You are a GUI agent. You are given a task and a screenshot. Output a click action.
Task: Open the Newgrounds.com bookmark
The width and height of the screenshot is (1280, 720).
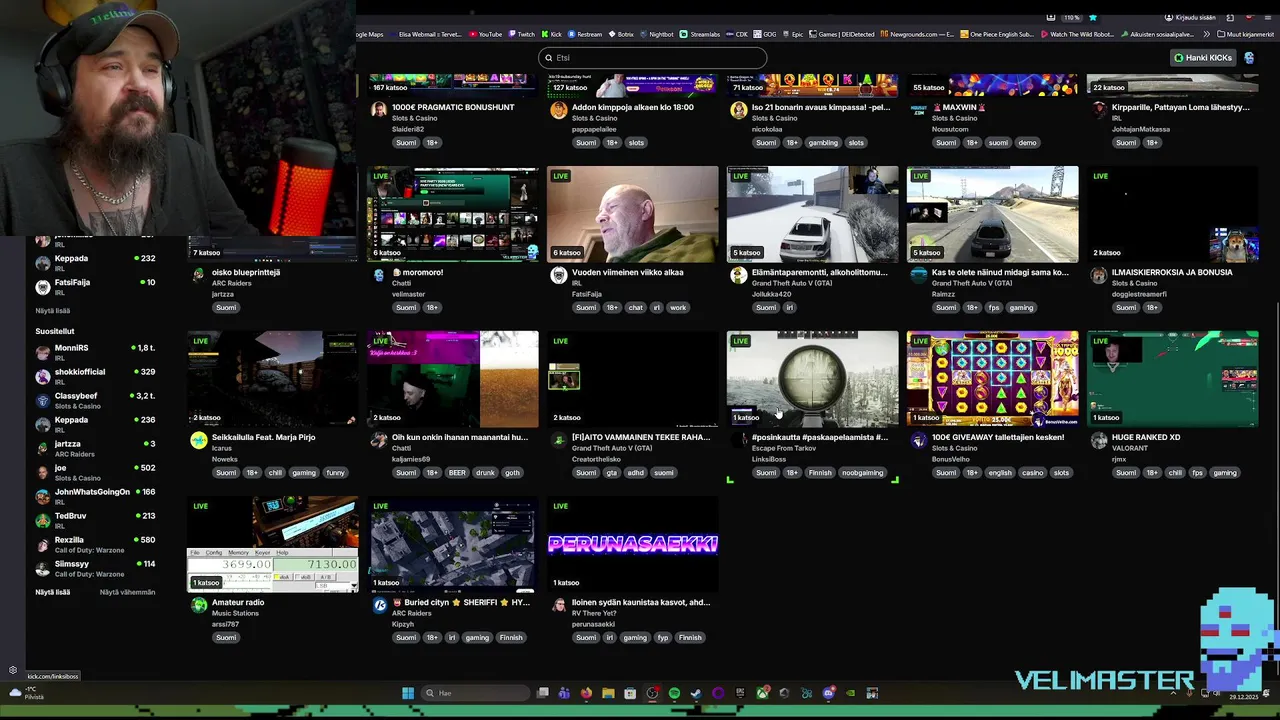pyautogui.click(x=918, y=34)
